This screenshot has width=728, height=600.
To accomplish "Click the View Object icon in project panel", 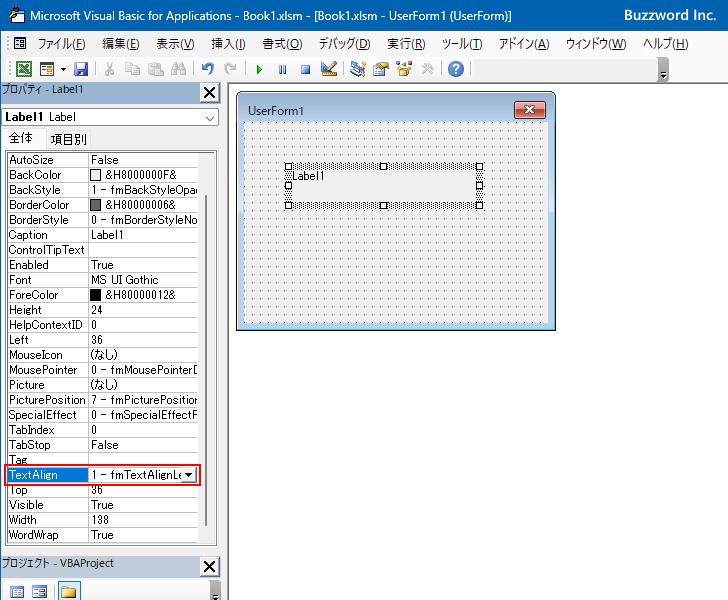I will coord(40,592).
